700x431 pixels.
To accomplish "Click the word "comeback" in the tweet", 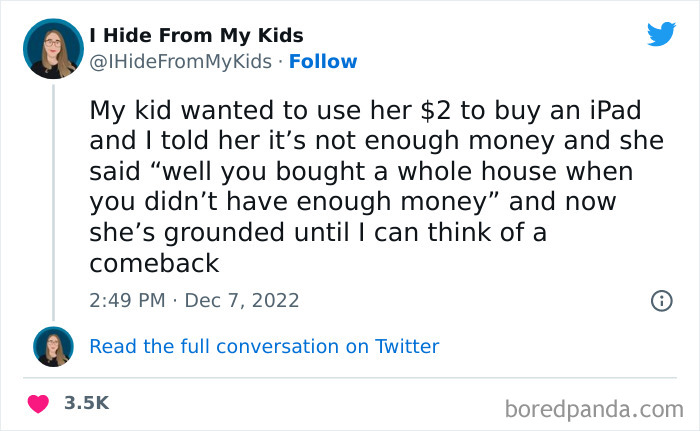I will click(154, 263).
